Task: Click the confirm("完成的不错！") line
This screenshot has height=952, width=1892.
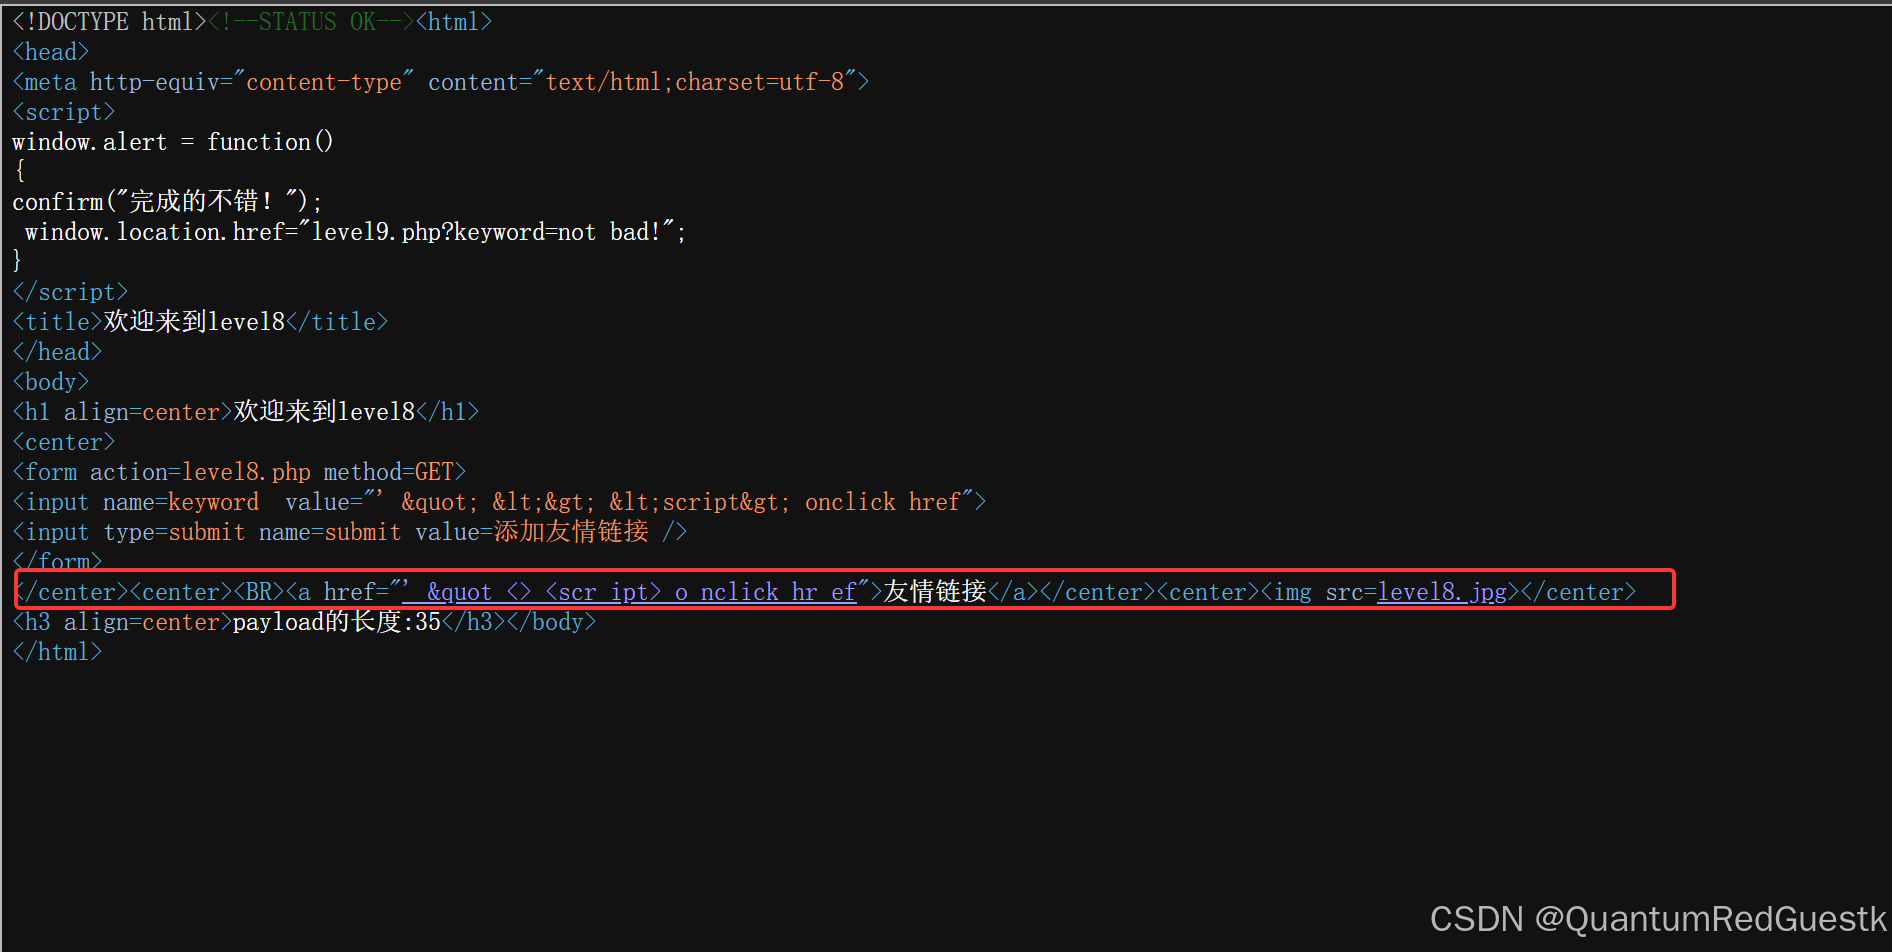Action: (x=167, y=202)
